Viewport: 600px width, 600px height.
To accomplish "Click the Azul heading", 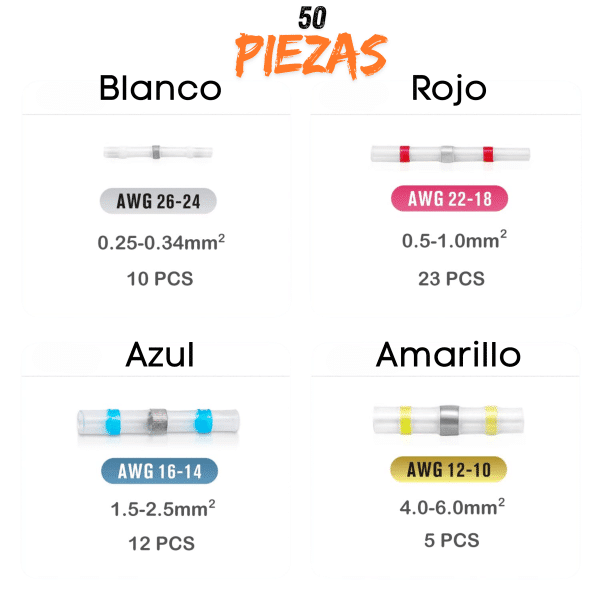I will click(x=160, y=354).
